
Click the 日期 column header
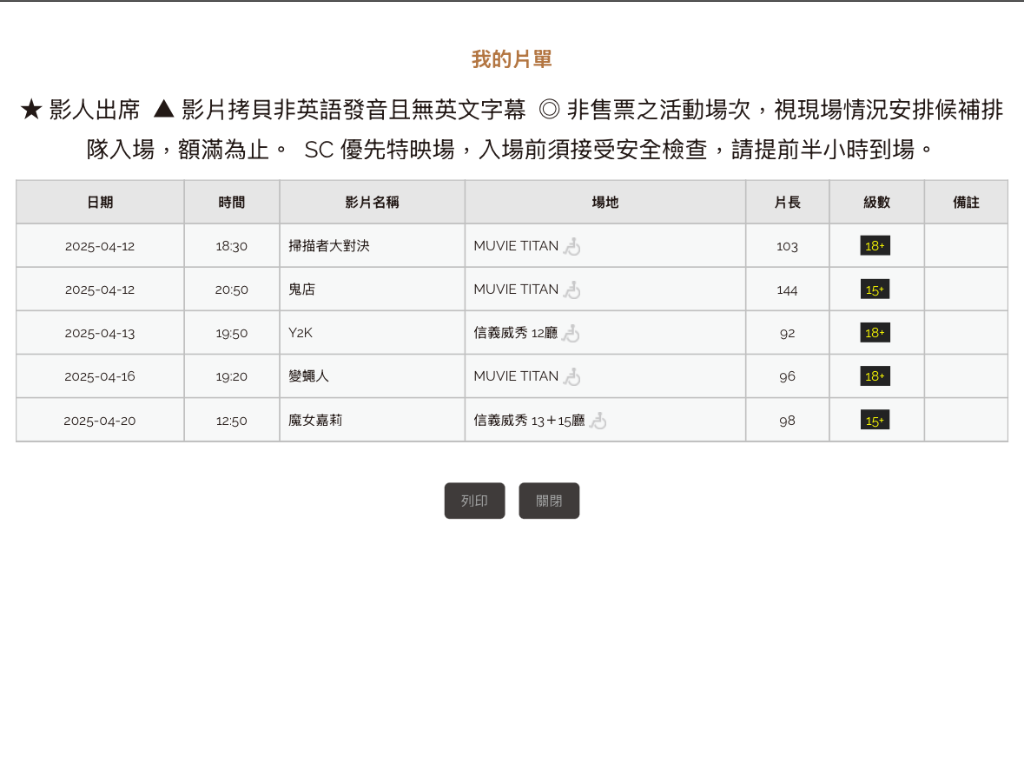tap(100, 202)
